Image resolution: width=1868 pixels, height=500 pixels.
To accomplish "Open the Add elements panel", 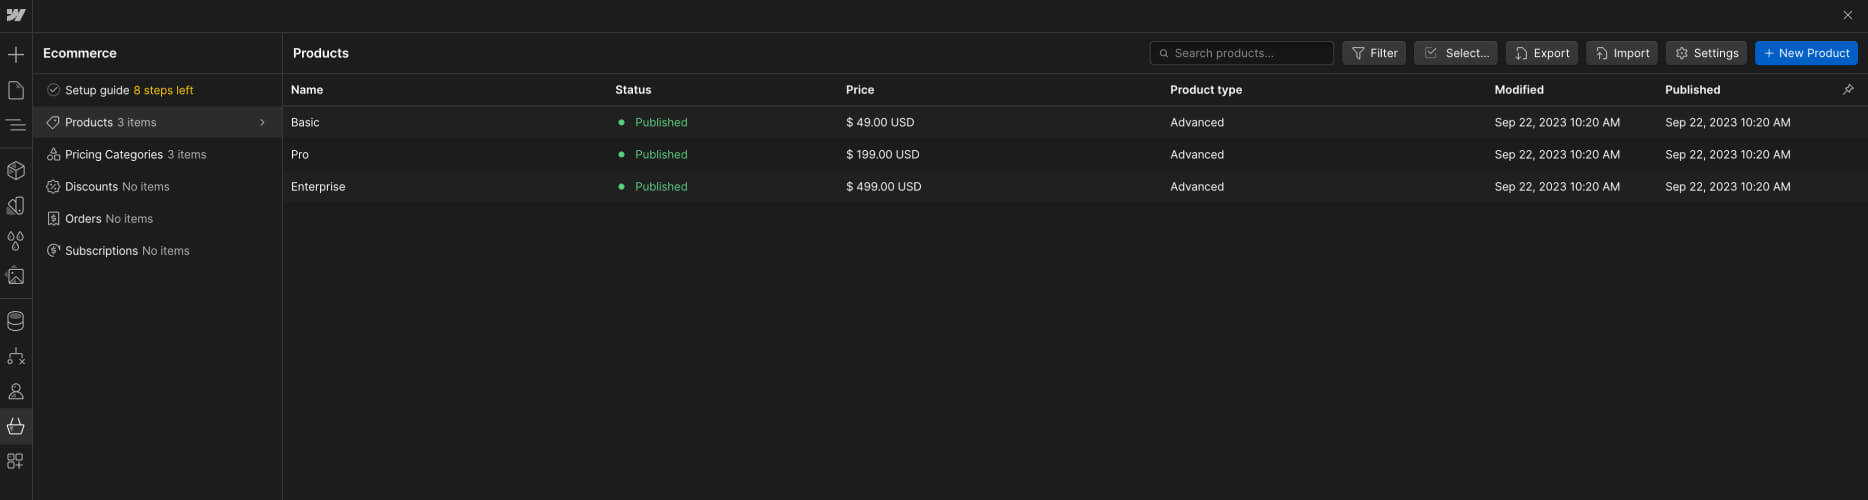I will pyautogui.click(x=16, y=55).
